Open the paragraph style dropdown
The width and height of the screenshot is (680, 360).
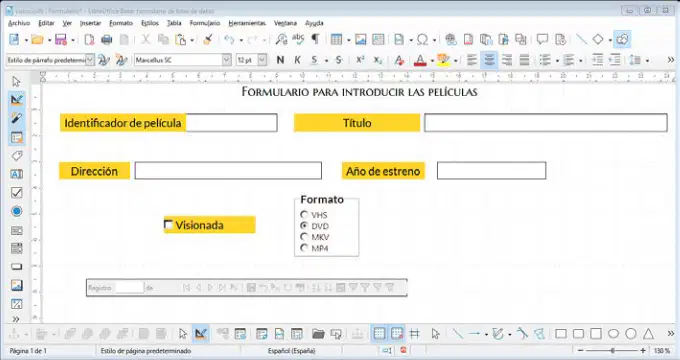[x=89, y=60]
